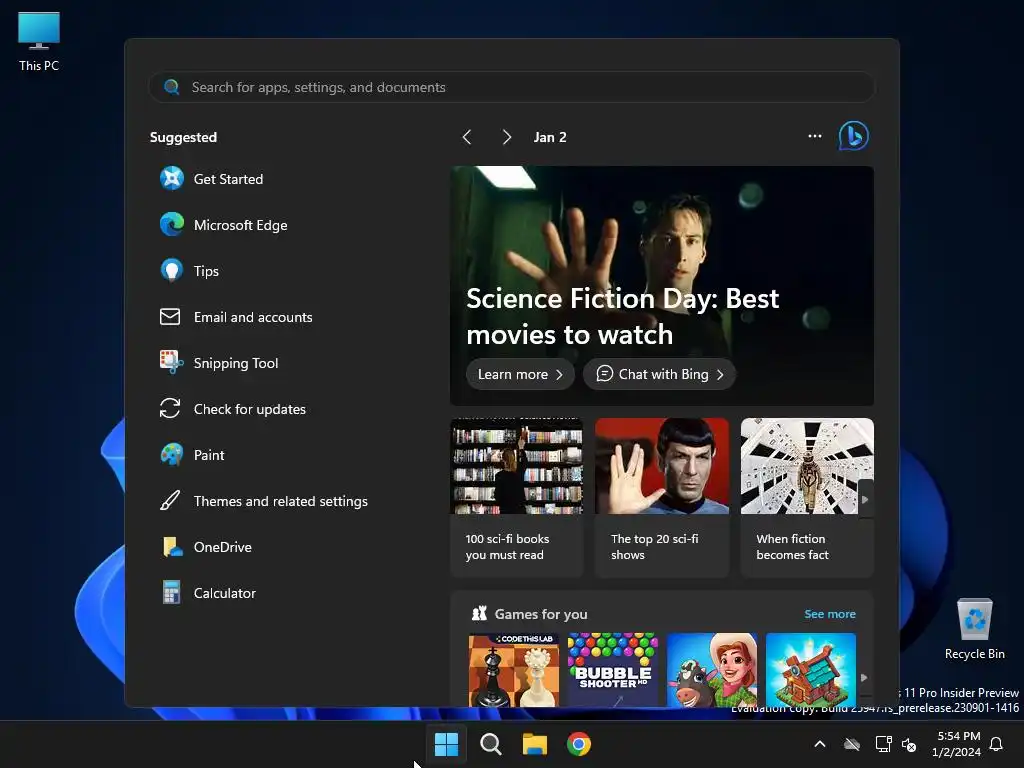Open the Get Started app icon
Screen dimensions: 1024x768
tap(172, 178)
